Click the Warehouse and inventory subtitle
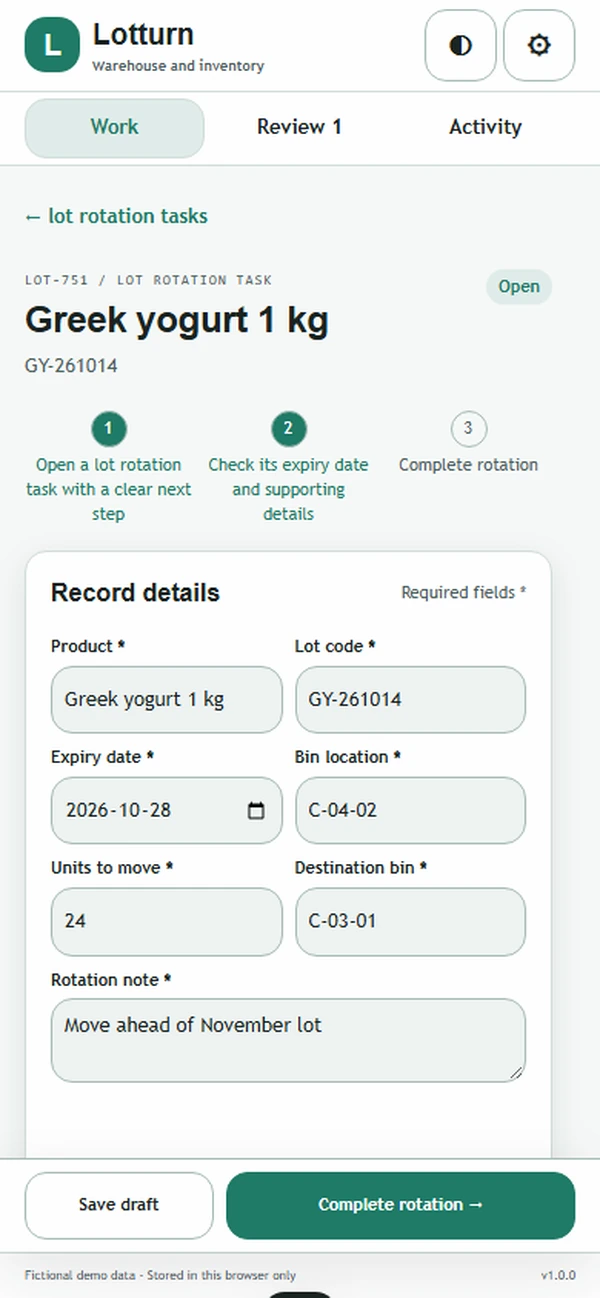The image size is (600, 1298). (178, 66)
